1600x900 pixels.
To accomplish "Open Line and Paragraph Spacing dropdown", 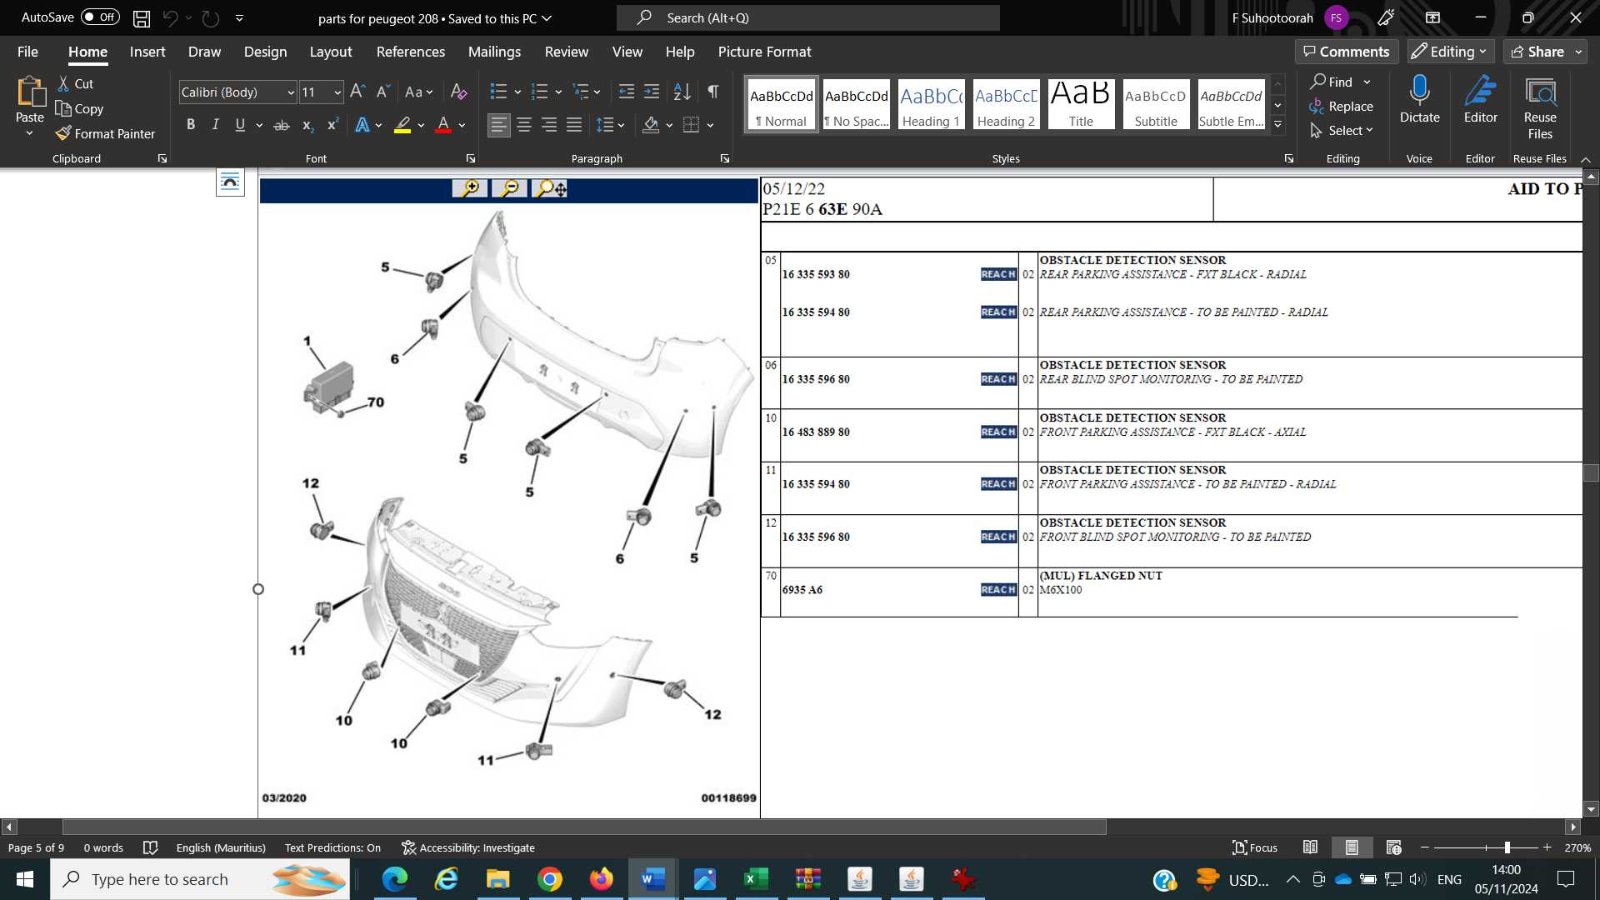I will pos(610,125).
